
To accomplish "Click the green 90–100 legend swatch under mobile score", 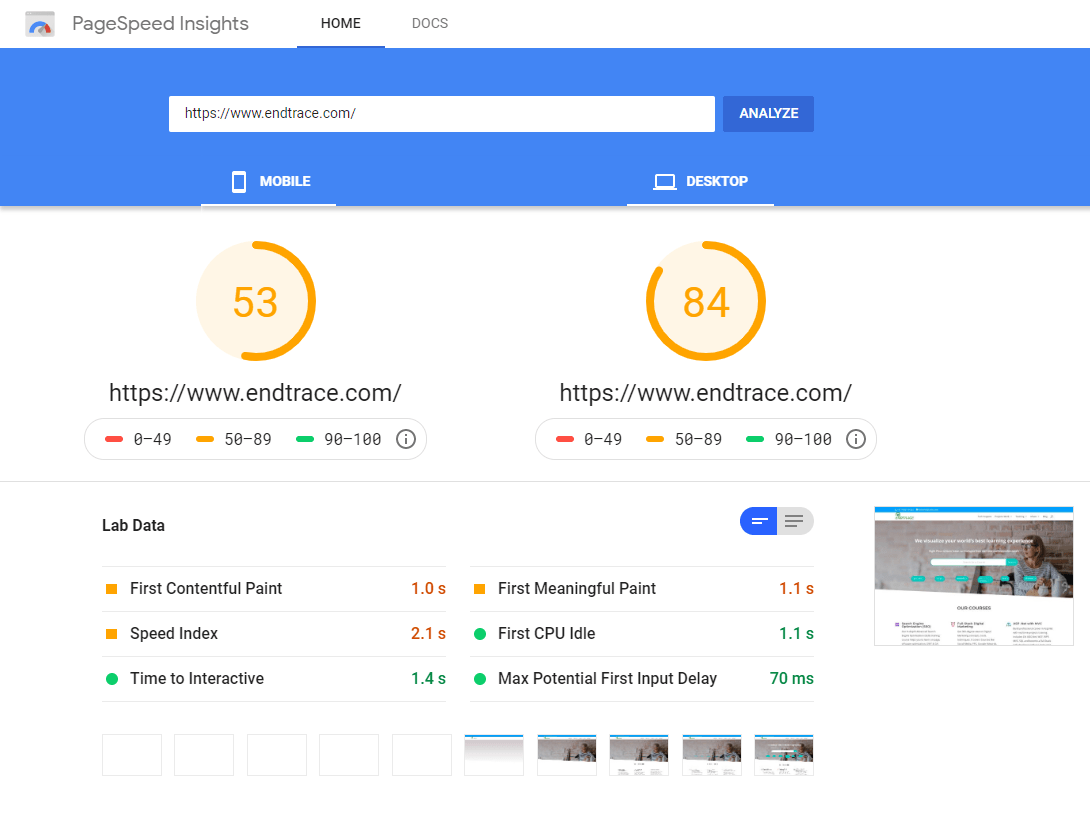I will tap(304, 439).
